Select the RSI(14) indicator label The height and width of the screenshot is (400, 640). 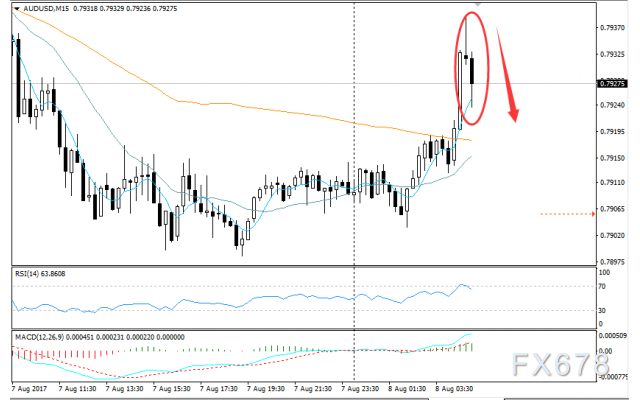[x=40, y=273]
